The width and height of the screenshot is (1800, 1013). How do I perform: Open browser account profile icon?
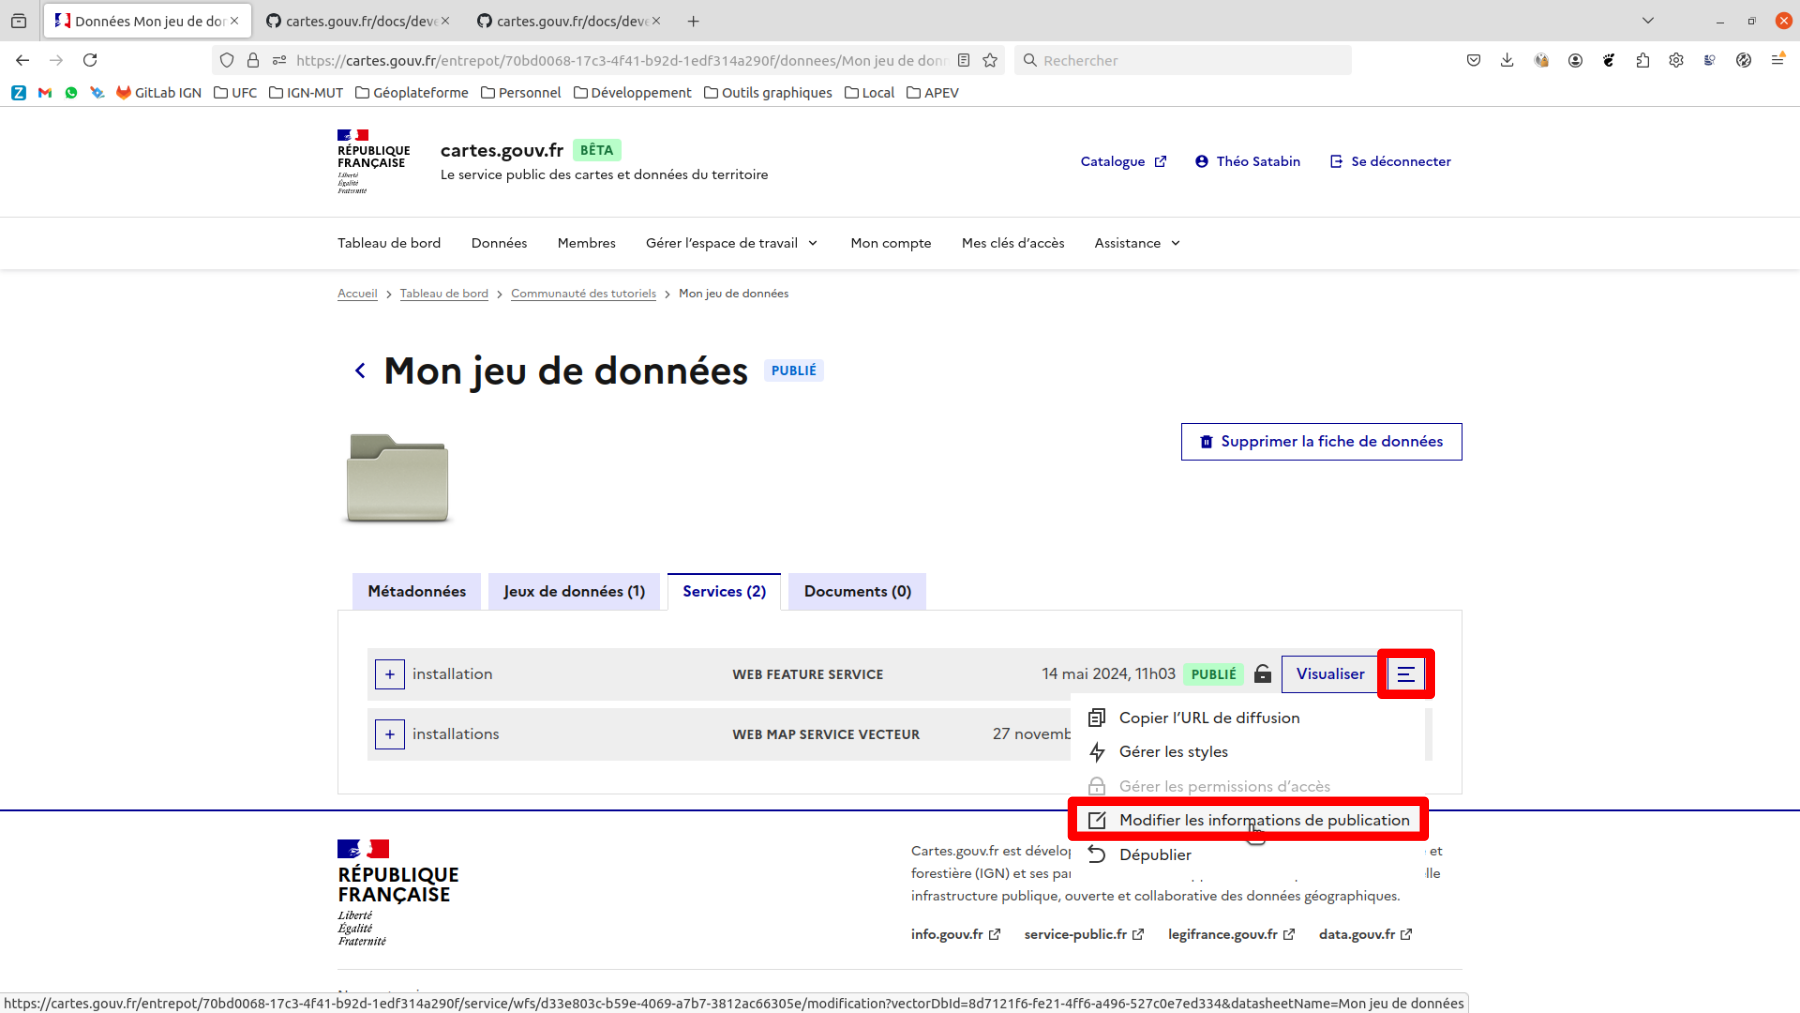tap(1576, 60)
